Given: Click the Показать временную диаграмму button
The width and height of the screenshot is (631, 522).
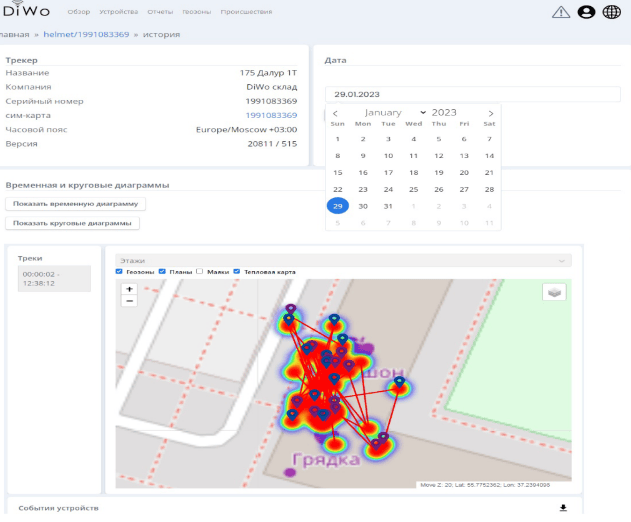Looking at the screenshot, I should (76, 204).
